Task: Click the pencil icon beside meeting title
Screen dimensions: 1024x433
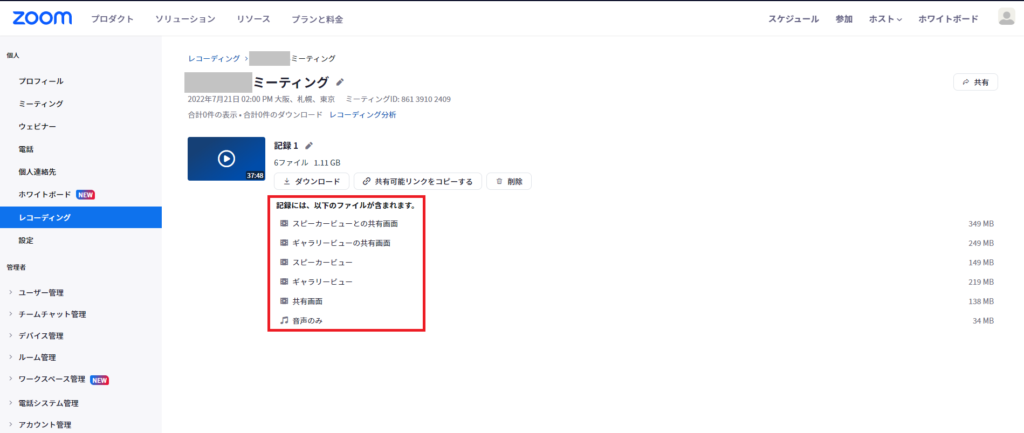Action: pos(340,82)
